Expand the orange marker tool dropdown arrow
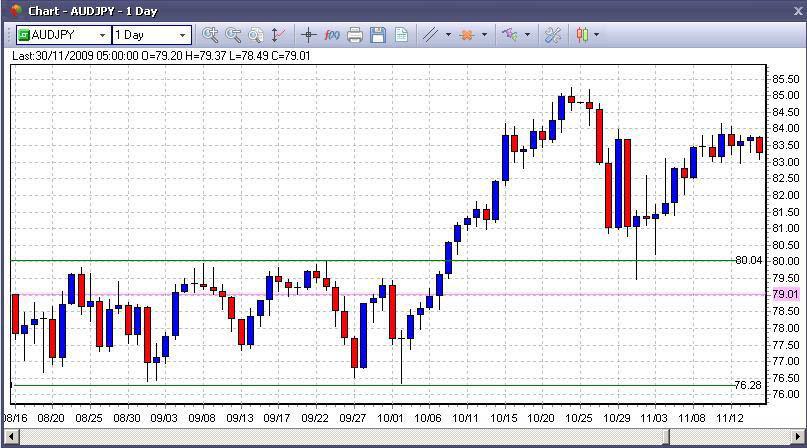 484,35
